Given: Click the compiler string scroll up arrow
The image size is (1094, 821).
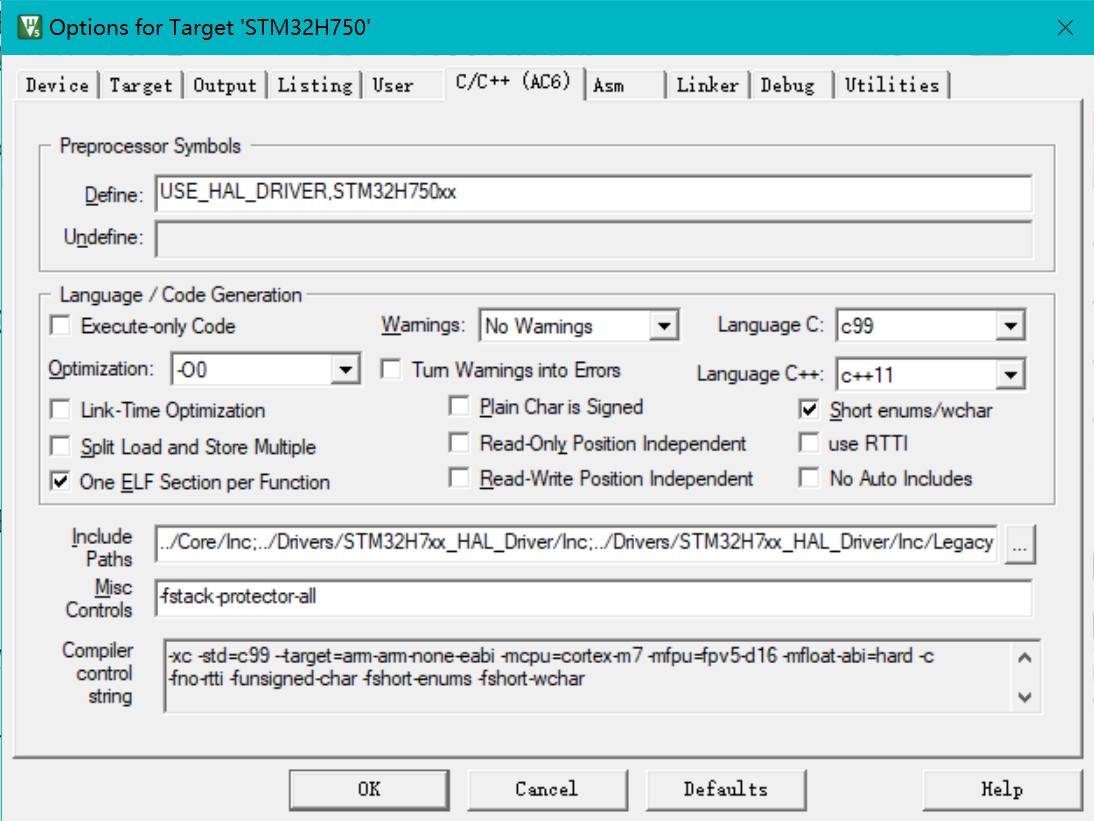Looking at the screenshot, I should click(1025, 657).
